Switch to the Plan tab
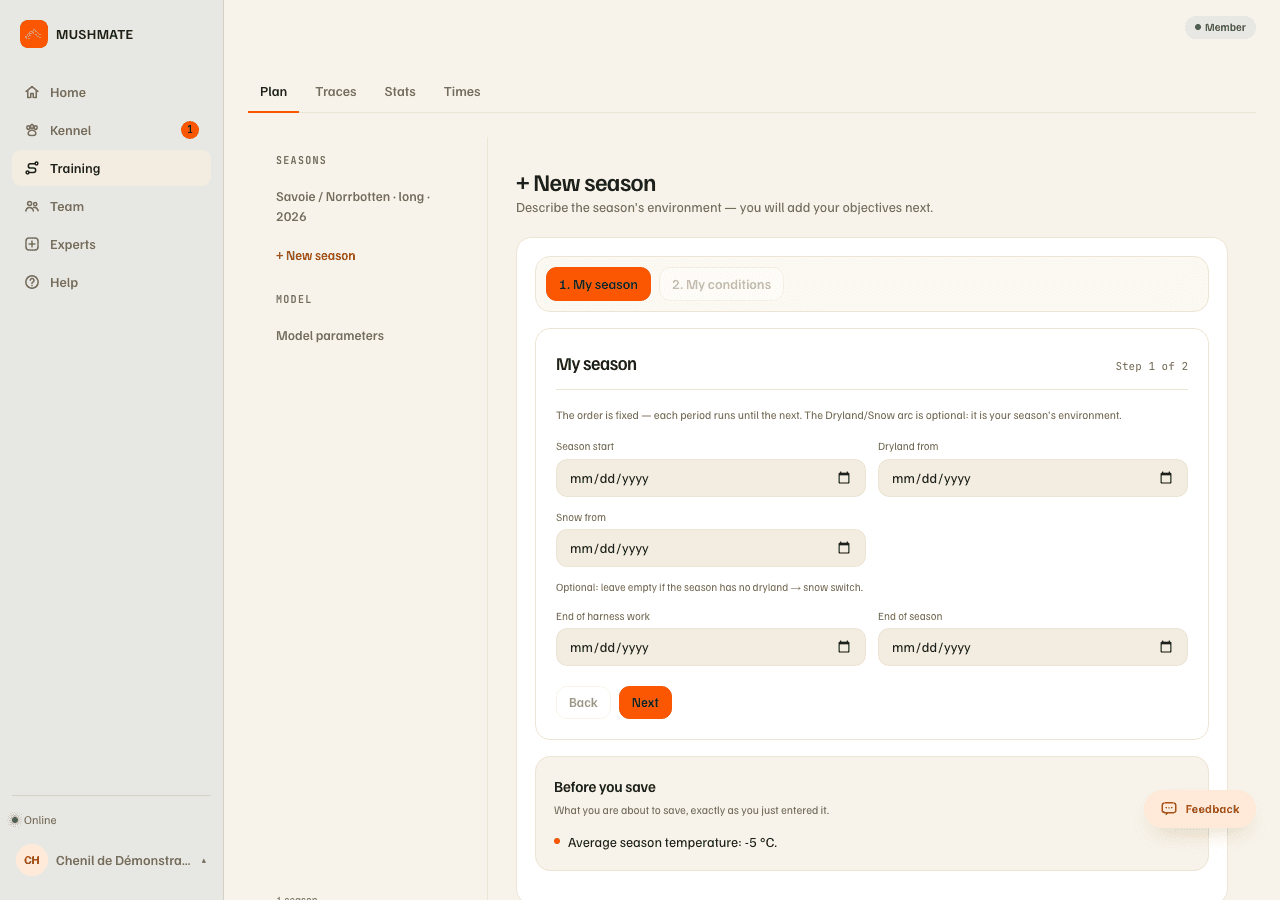This screenshot has width=1280, height=900. click(273, 92)
